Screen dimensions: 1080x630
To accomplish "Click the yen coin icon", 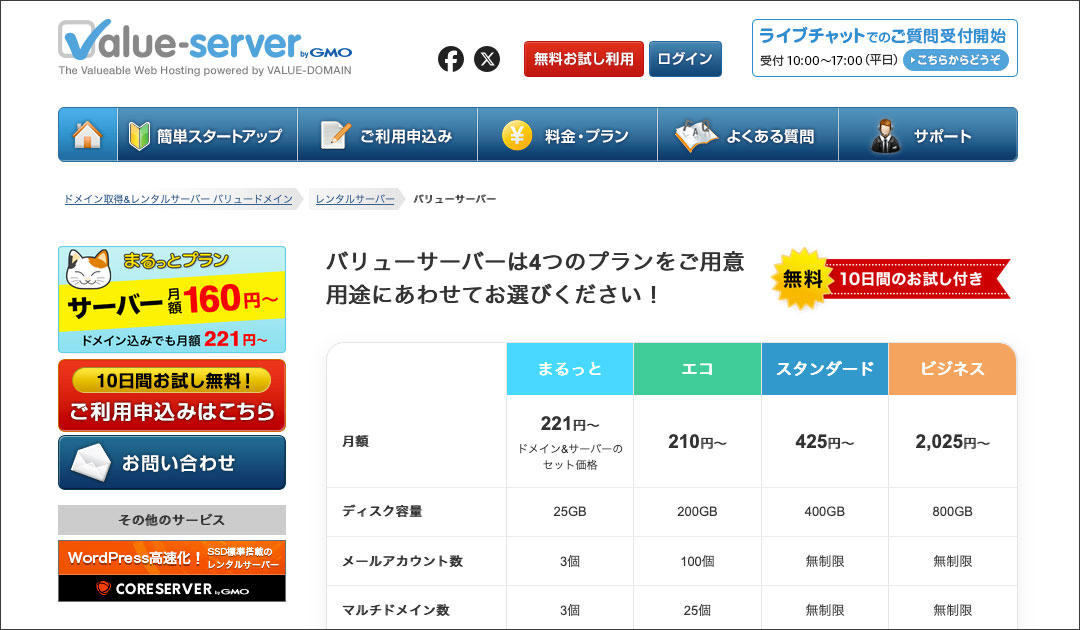I will tap(517, 135).
